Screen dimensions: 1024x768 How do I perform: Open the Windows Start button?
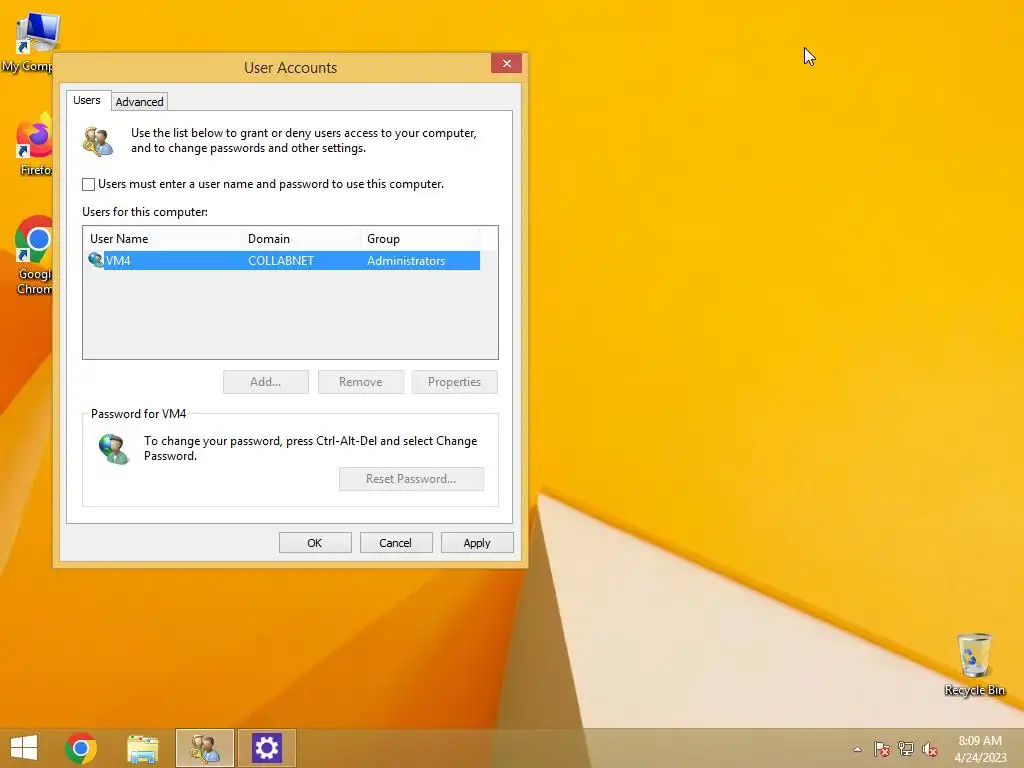[24, 748]
